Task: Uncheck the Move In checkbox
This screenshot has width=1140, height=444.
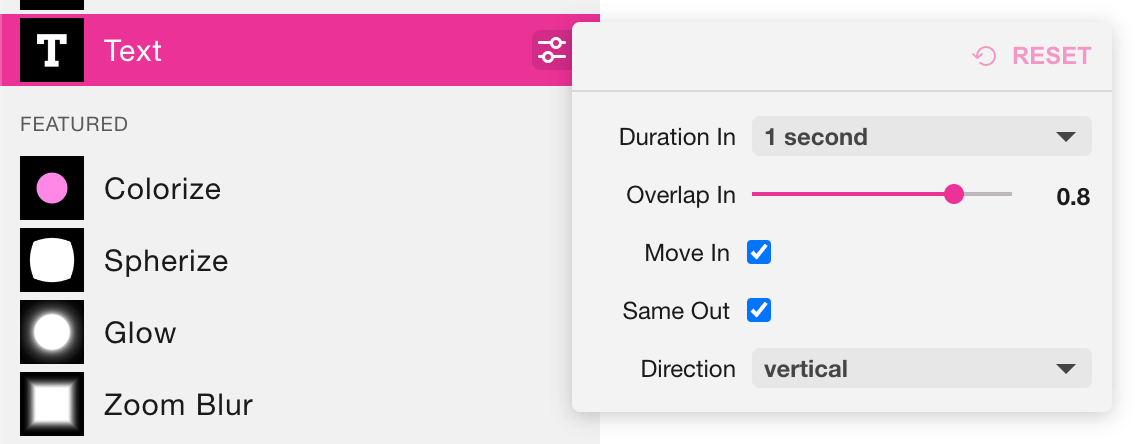Action: [759, 253]
